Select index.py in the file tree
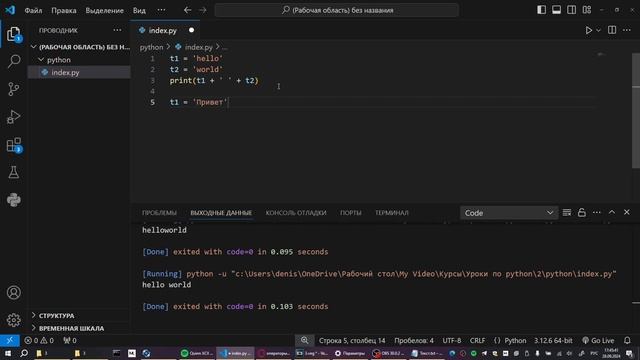Image resolution: width=640 pixels, height=360 pixels. point(79,72)
